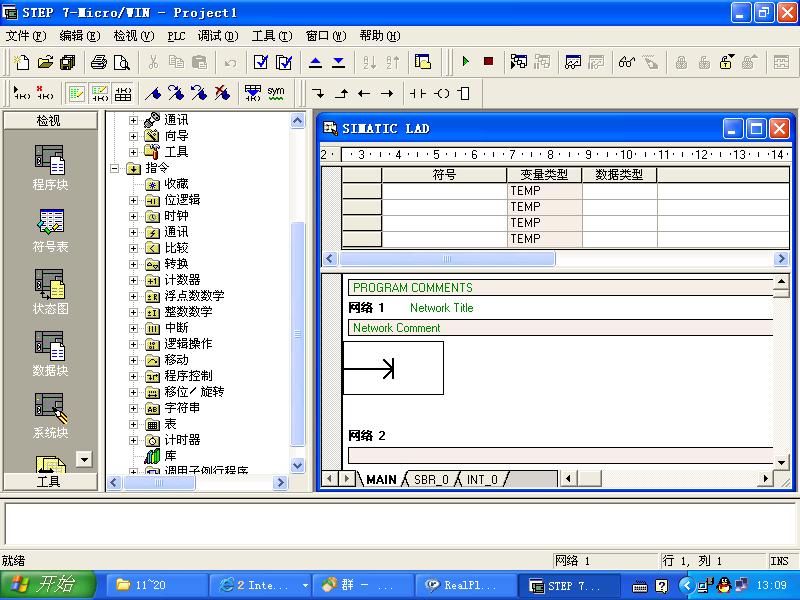Insert a contact from the toolbar
This screenshot has height=600, width=800.
point(418,93)
